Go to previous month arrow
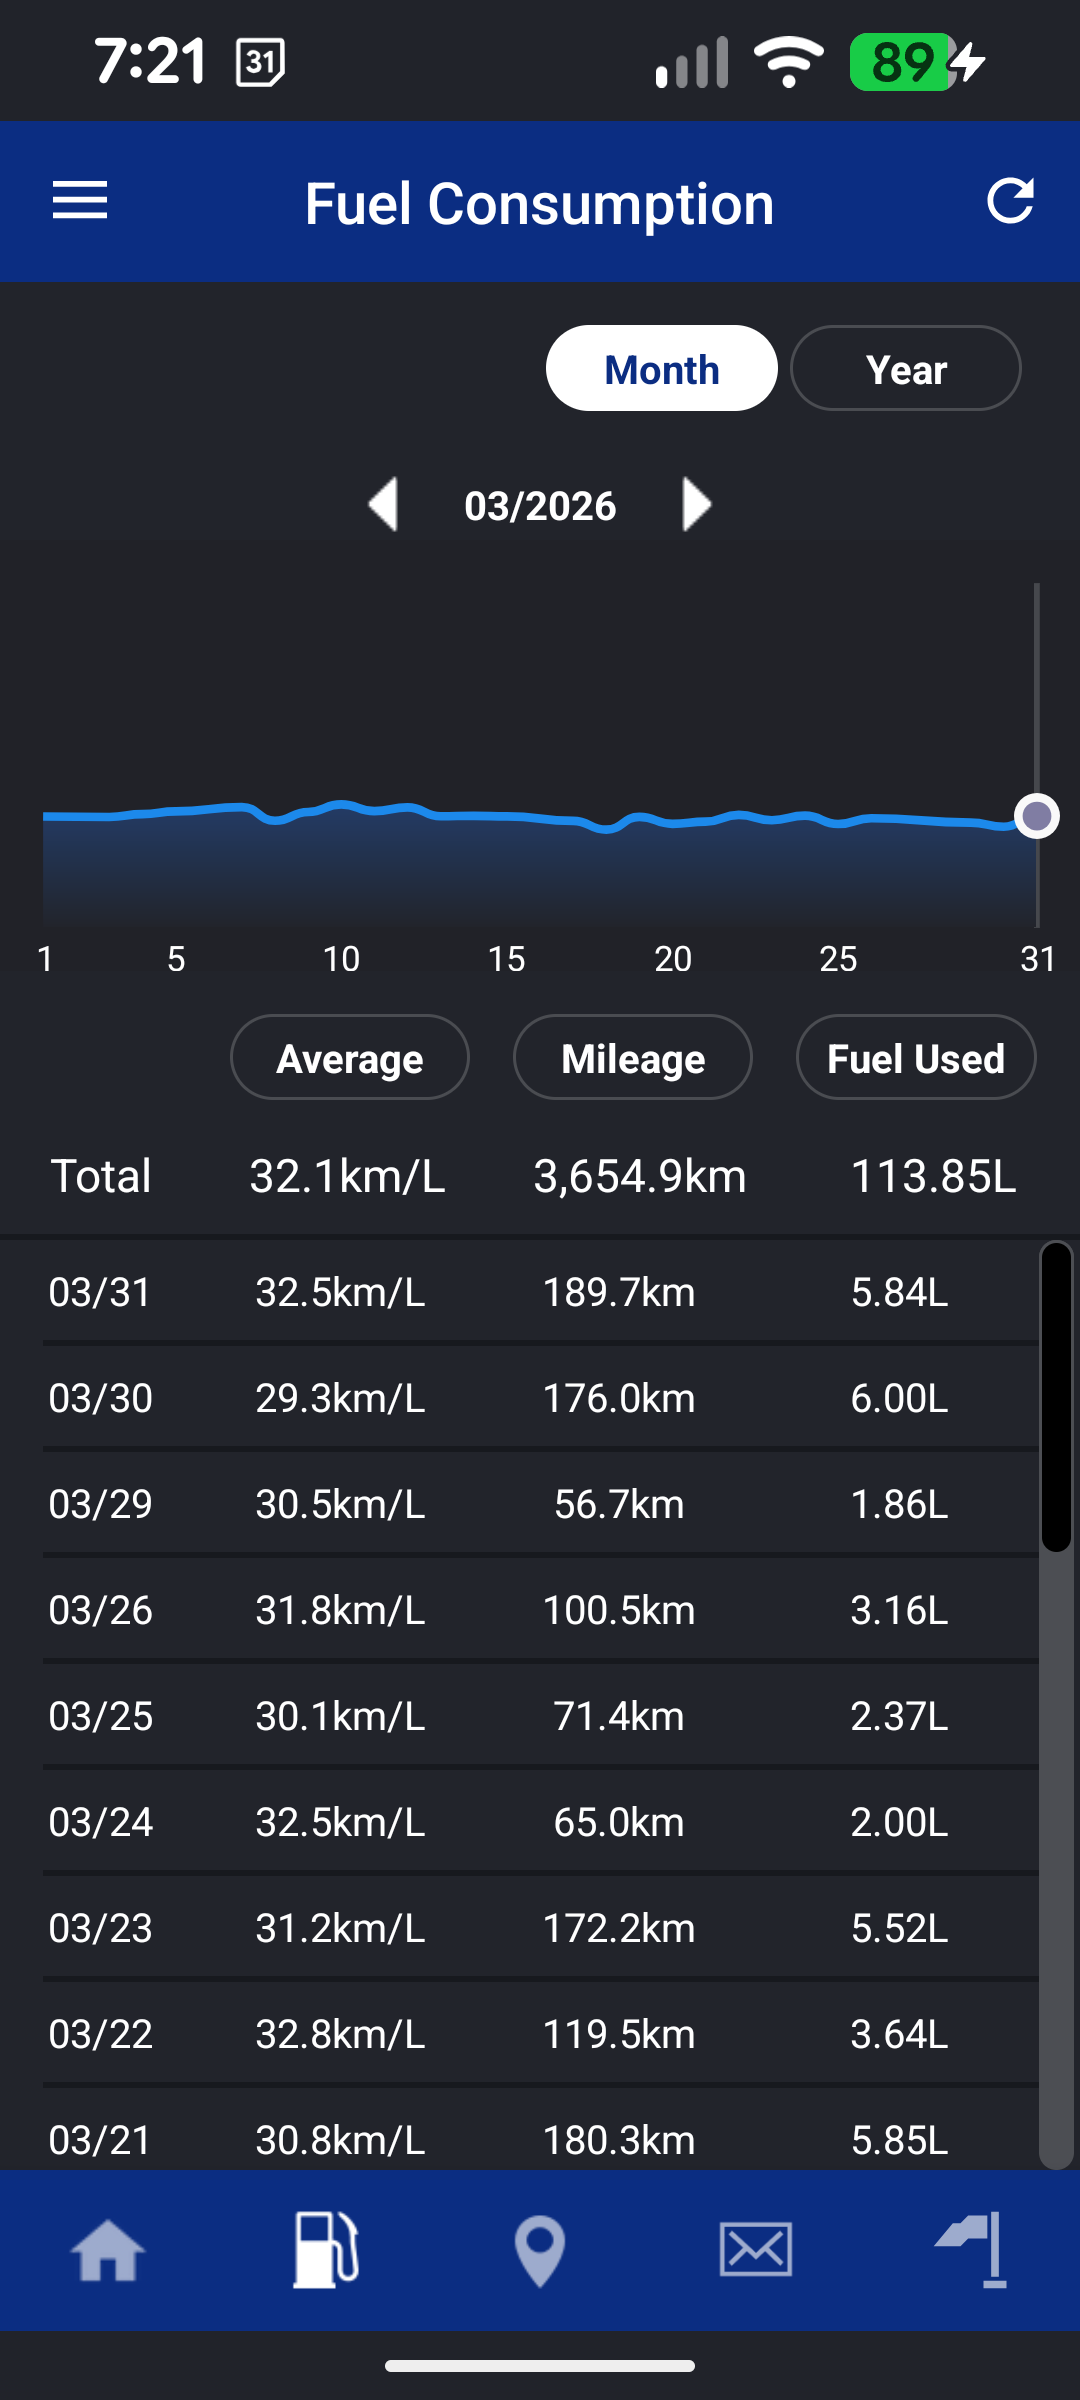 384,504
